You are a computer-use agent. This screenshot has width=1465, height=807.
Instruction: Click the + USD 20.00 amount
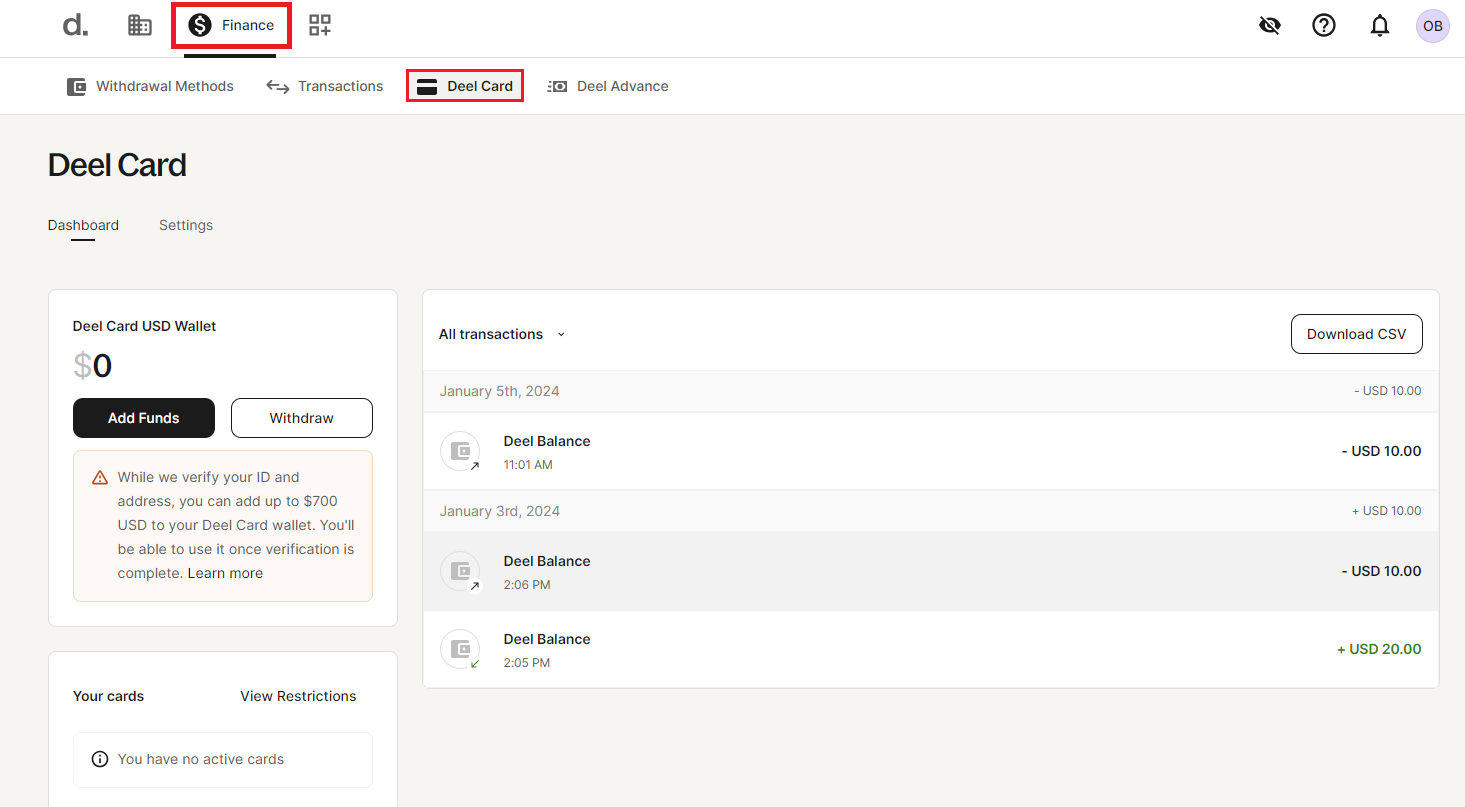tap(1379, 649)
